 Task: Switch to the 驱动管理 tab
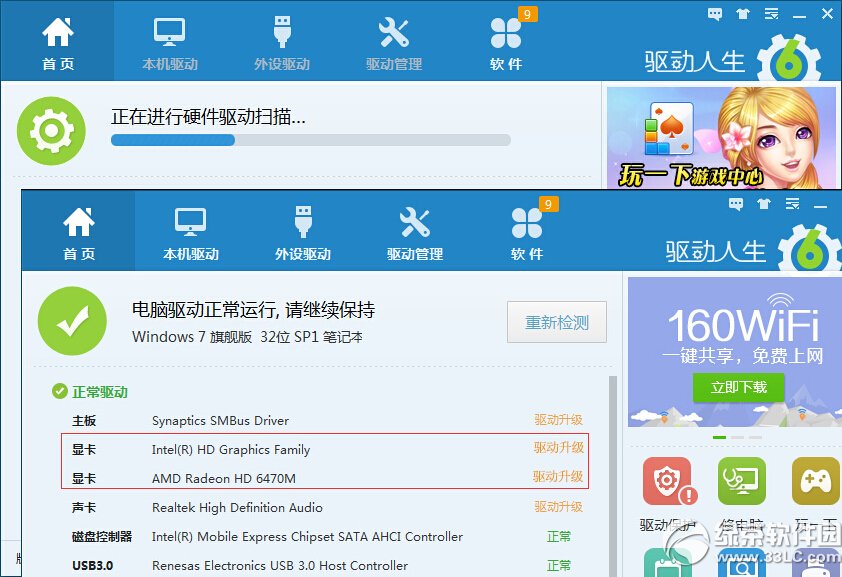coord(414,230)
